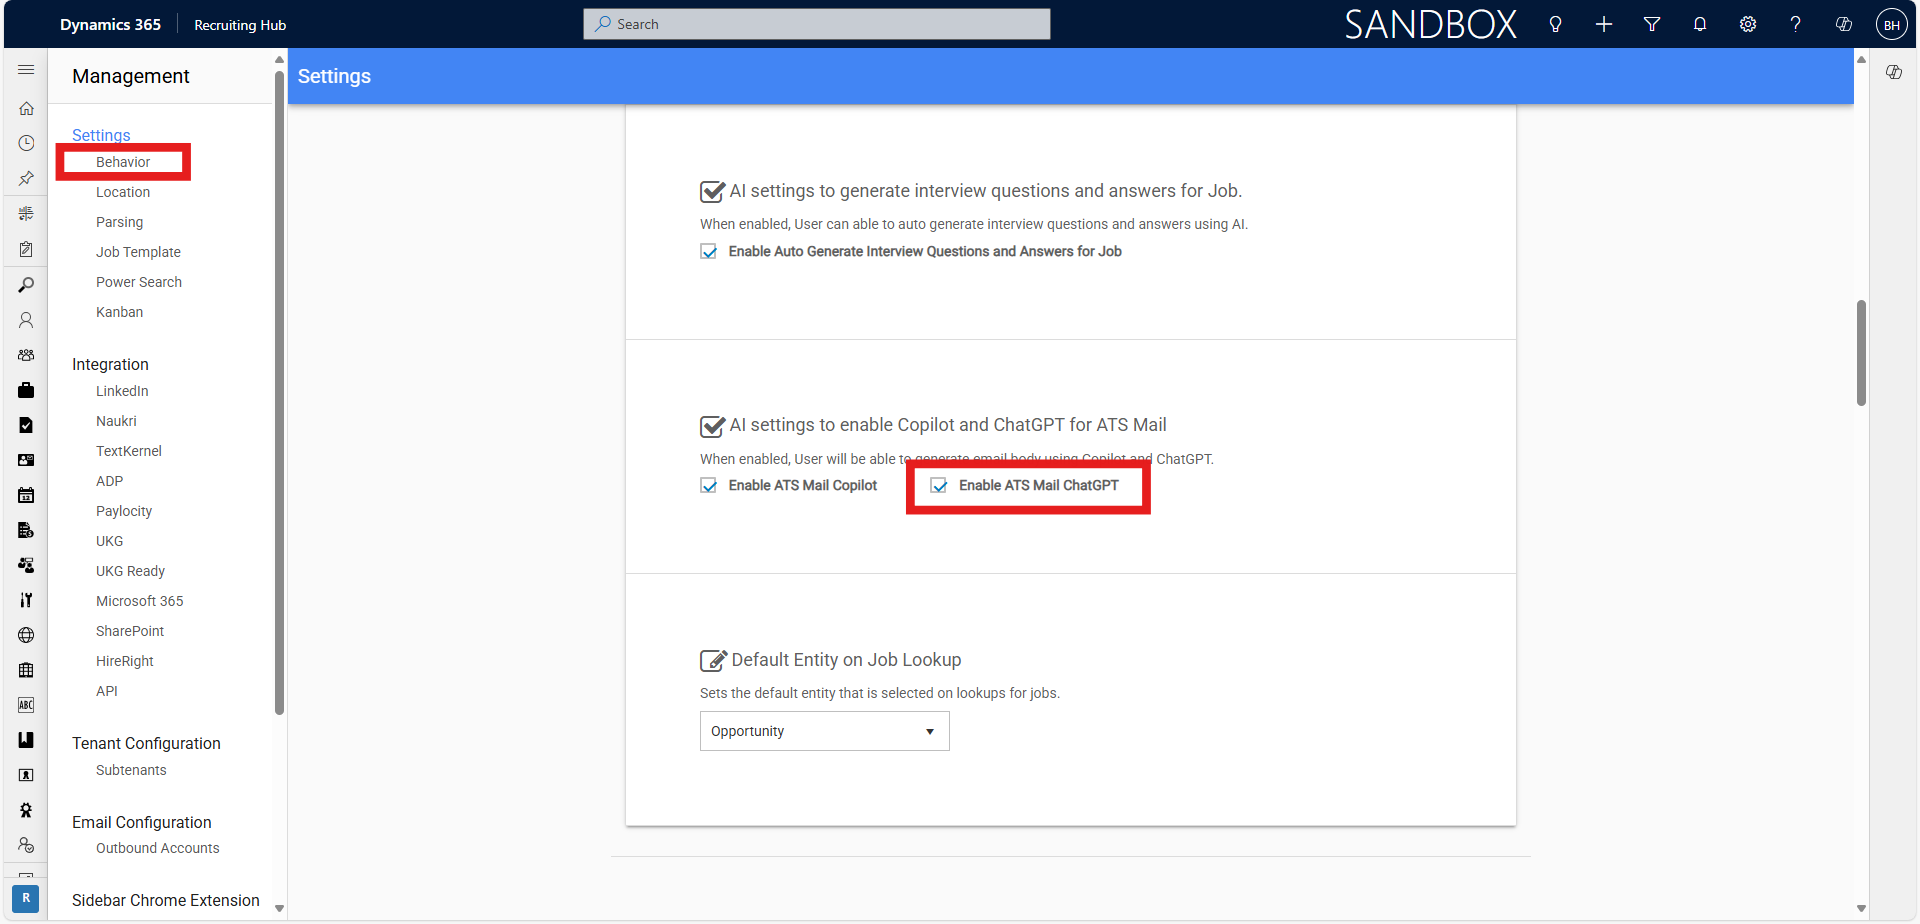
Task: Open the BH user account avatar
Action: click(1892, 25)
